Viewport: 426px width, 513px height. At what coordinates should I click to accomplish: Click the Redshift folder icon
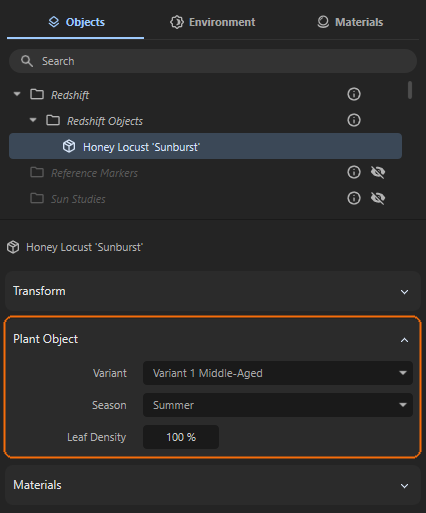37,94
